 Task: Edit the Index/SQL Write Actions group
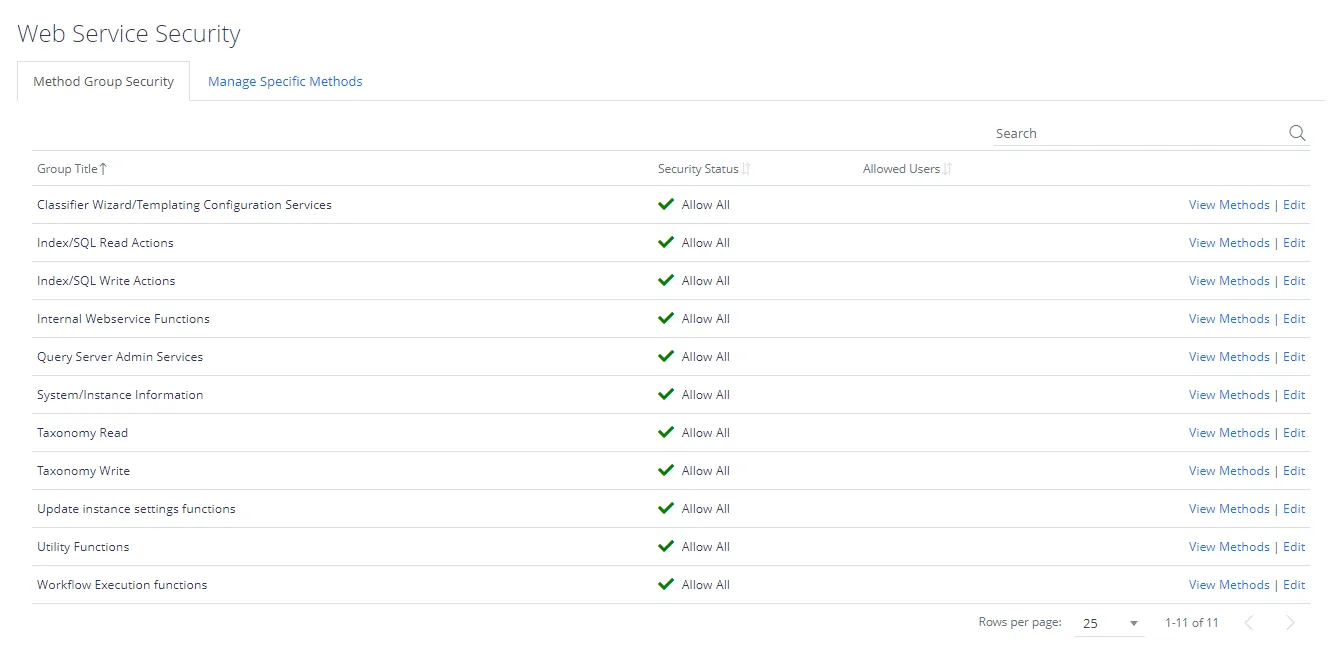(1294, 281)
